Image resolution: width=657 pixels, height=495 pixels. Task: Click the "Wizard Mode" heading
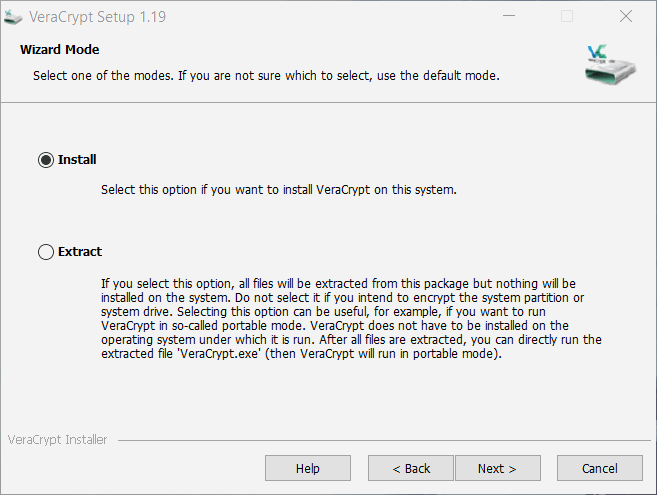point(60,50)
